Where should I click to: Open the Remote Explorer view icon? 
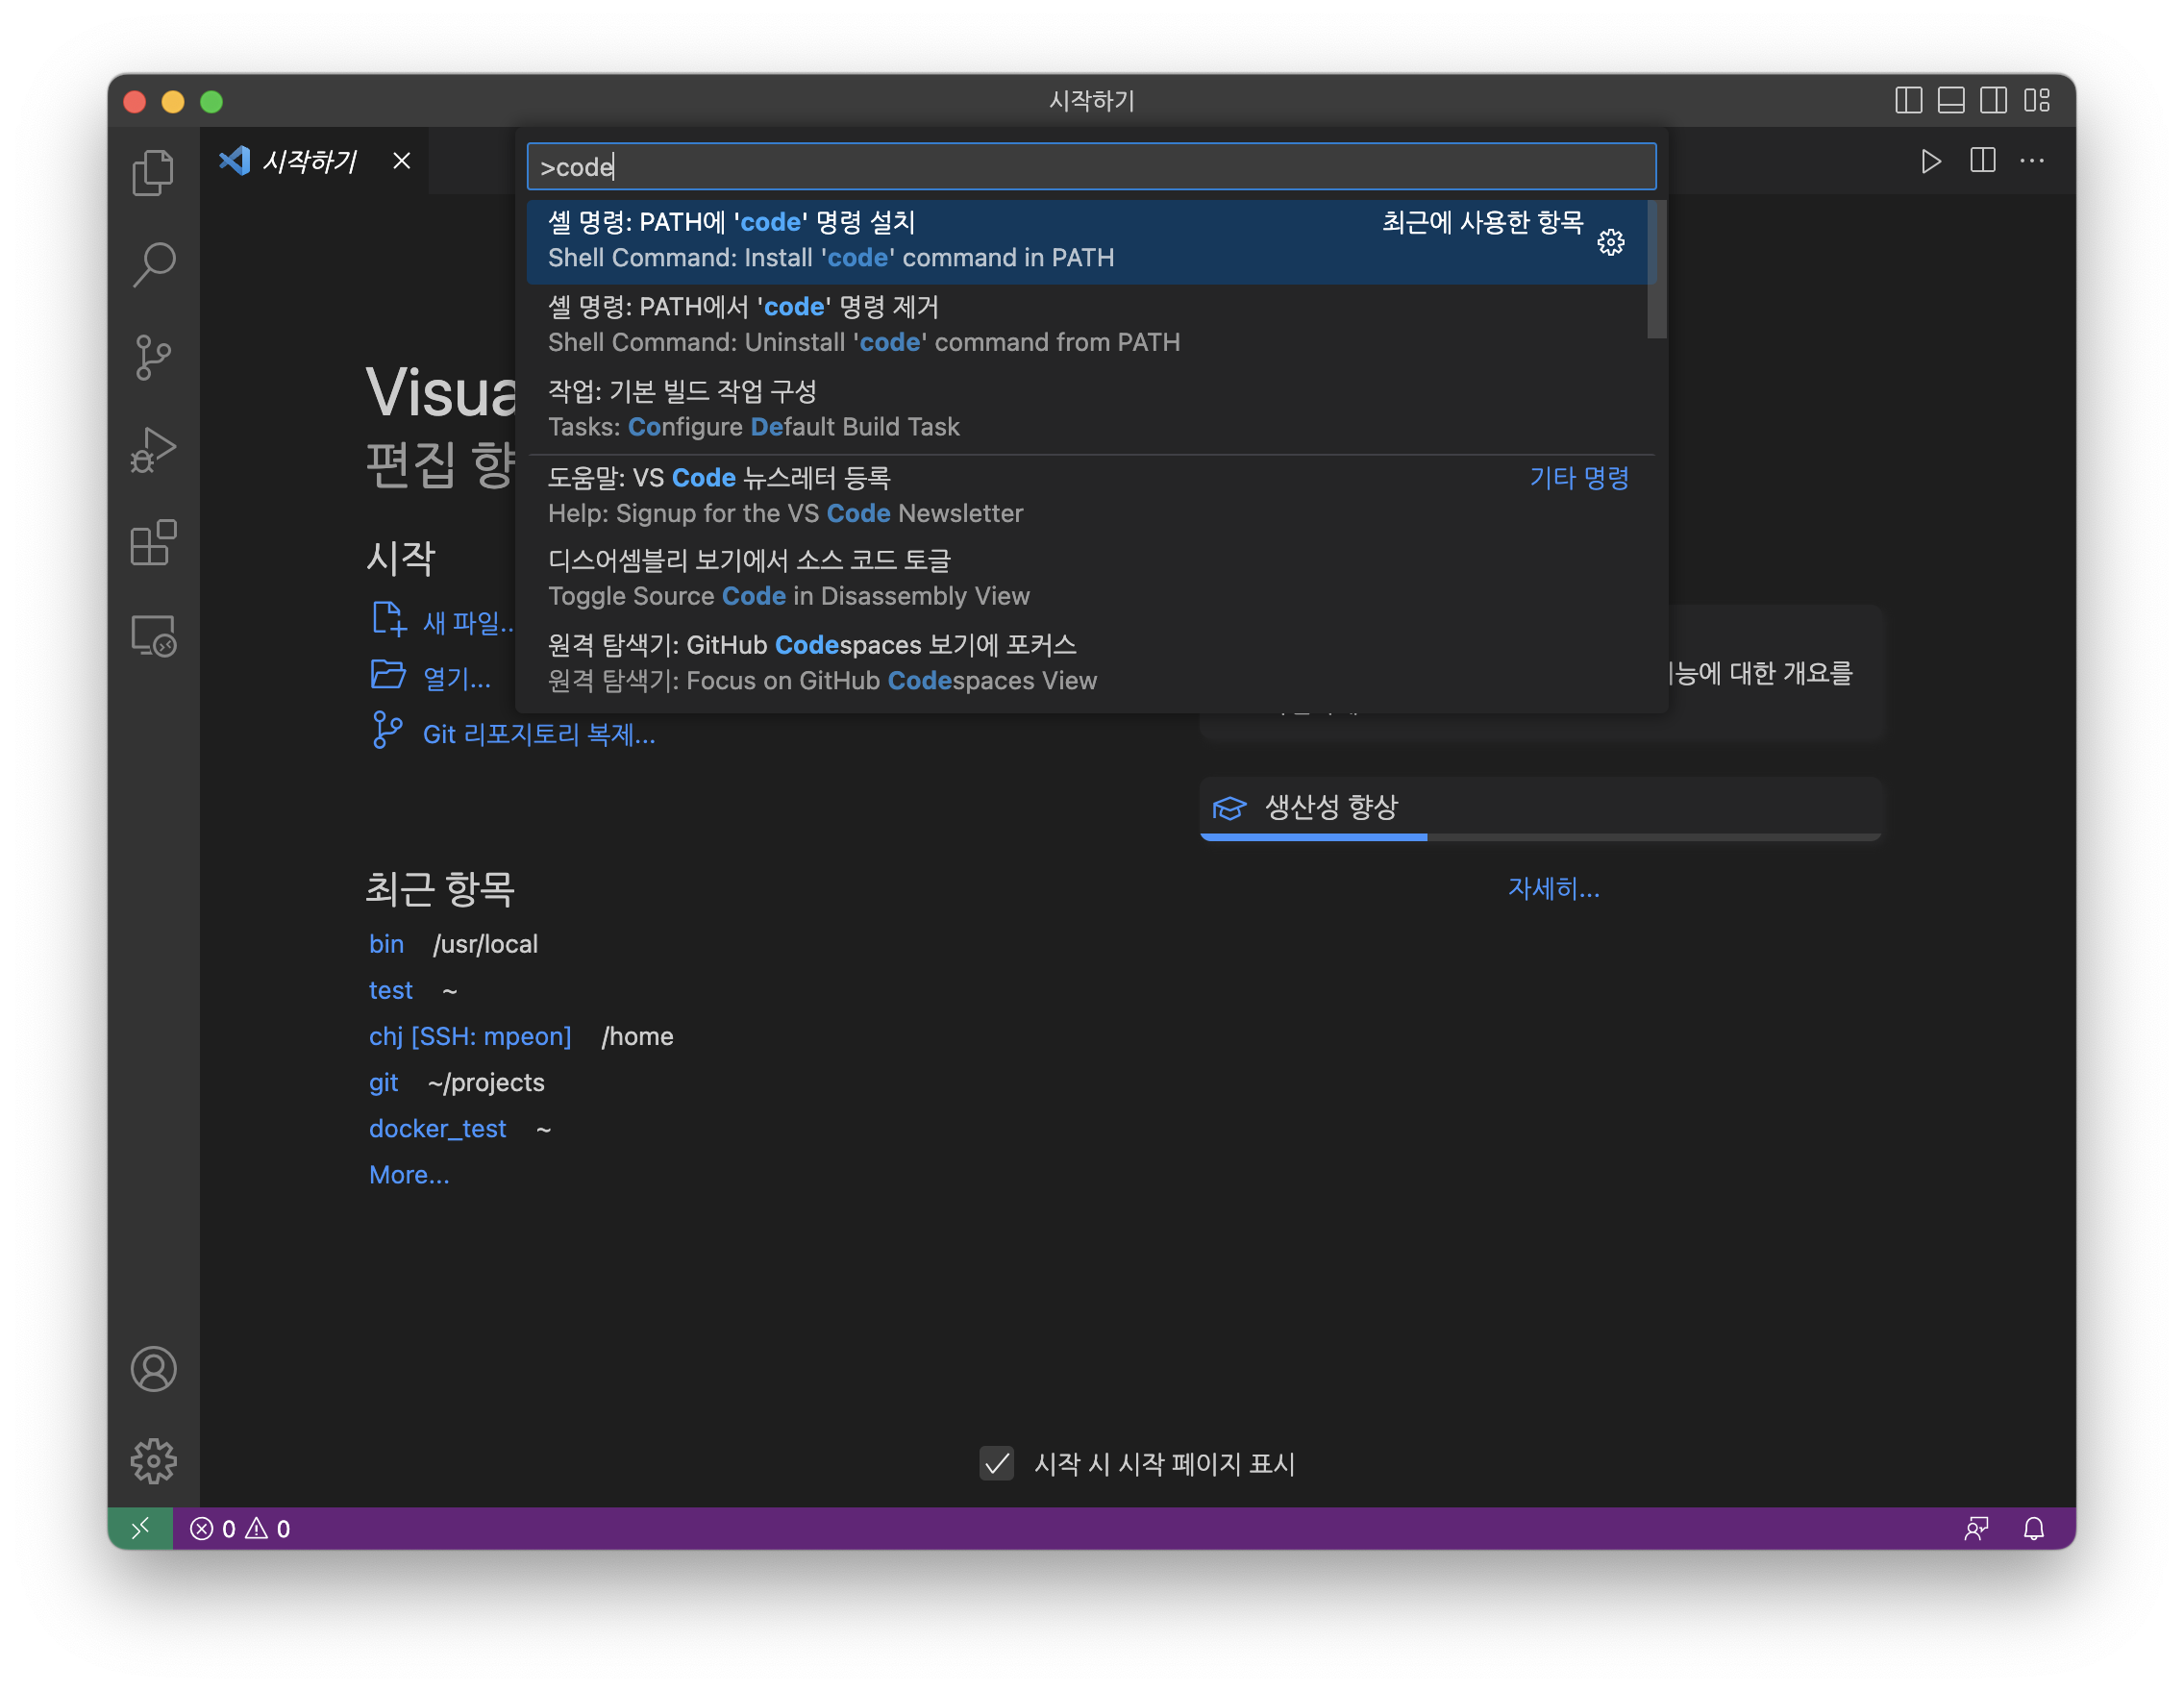pyautogui.click(x=153, y=636)
